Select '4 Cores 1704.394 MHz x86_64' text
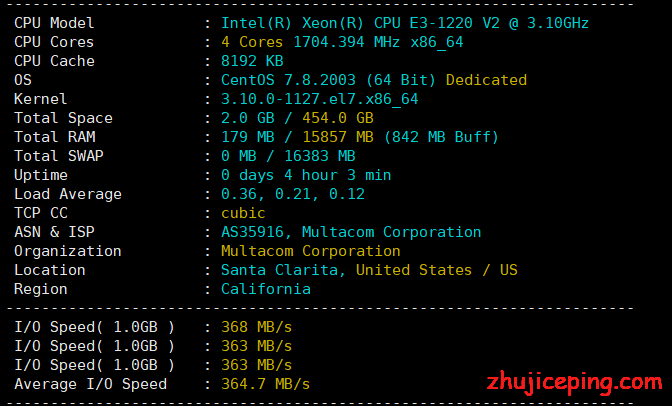 point(342,42)
